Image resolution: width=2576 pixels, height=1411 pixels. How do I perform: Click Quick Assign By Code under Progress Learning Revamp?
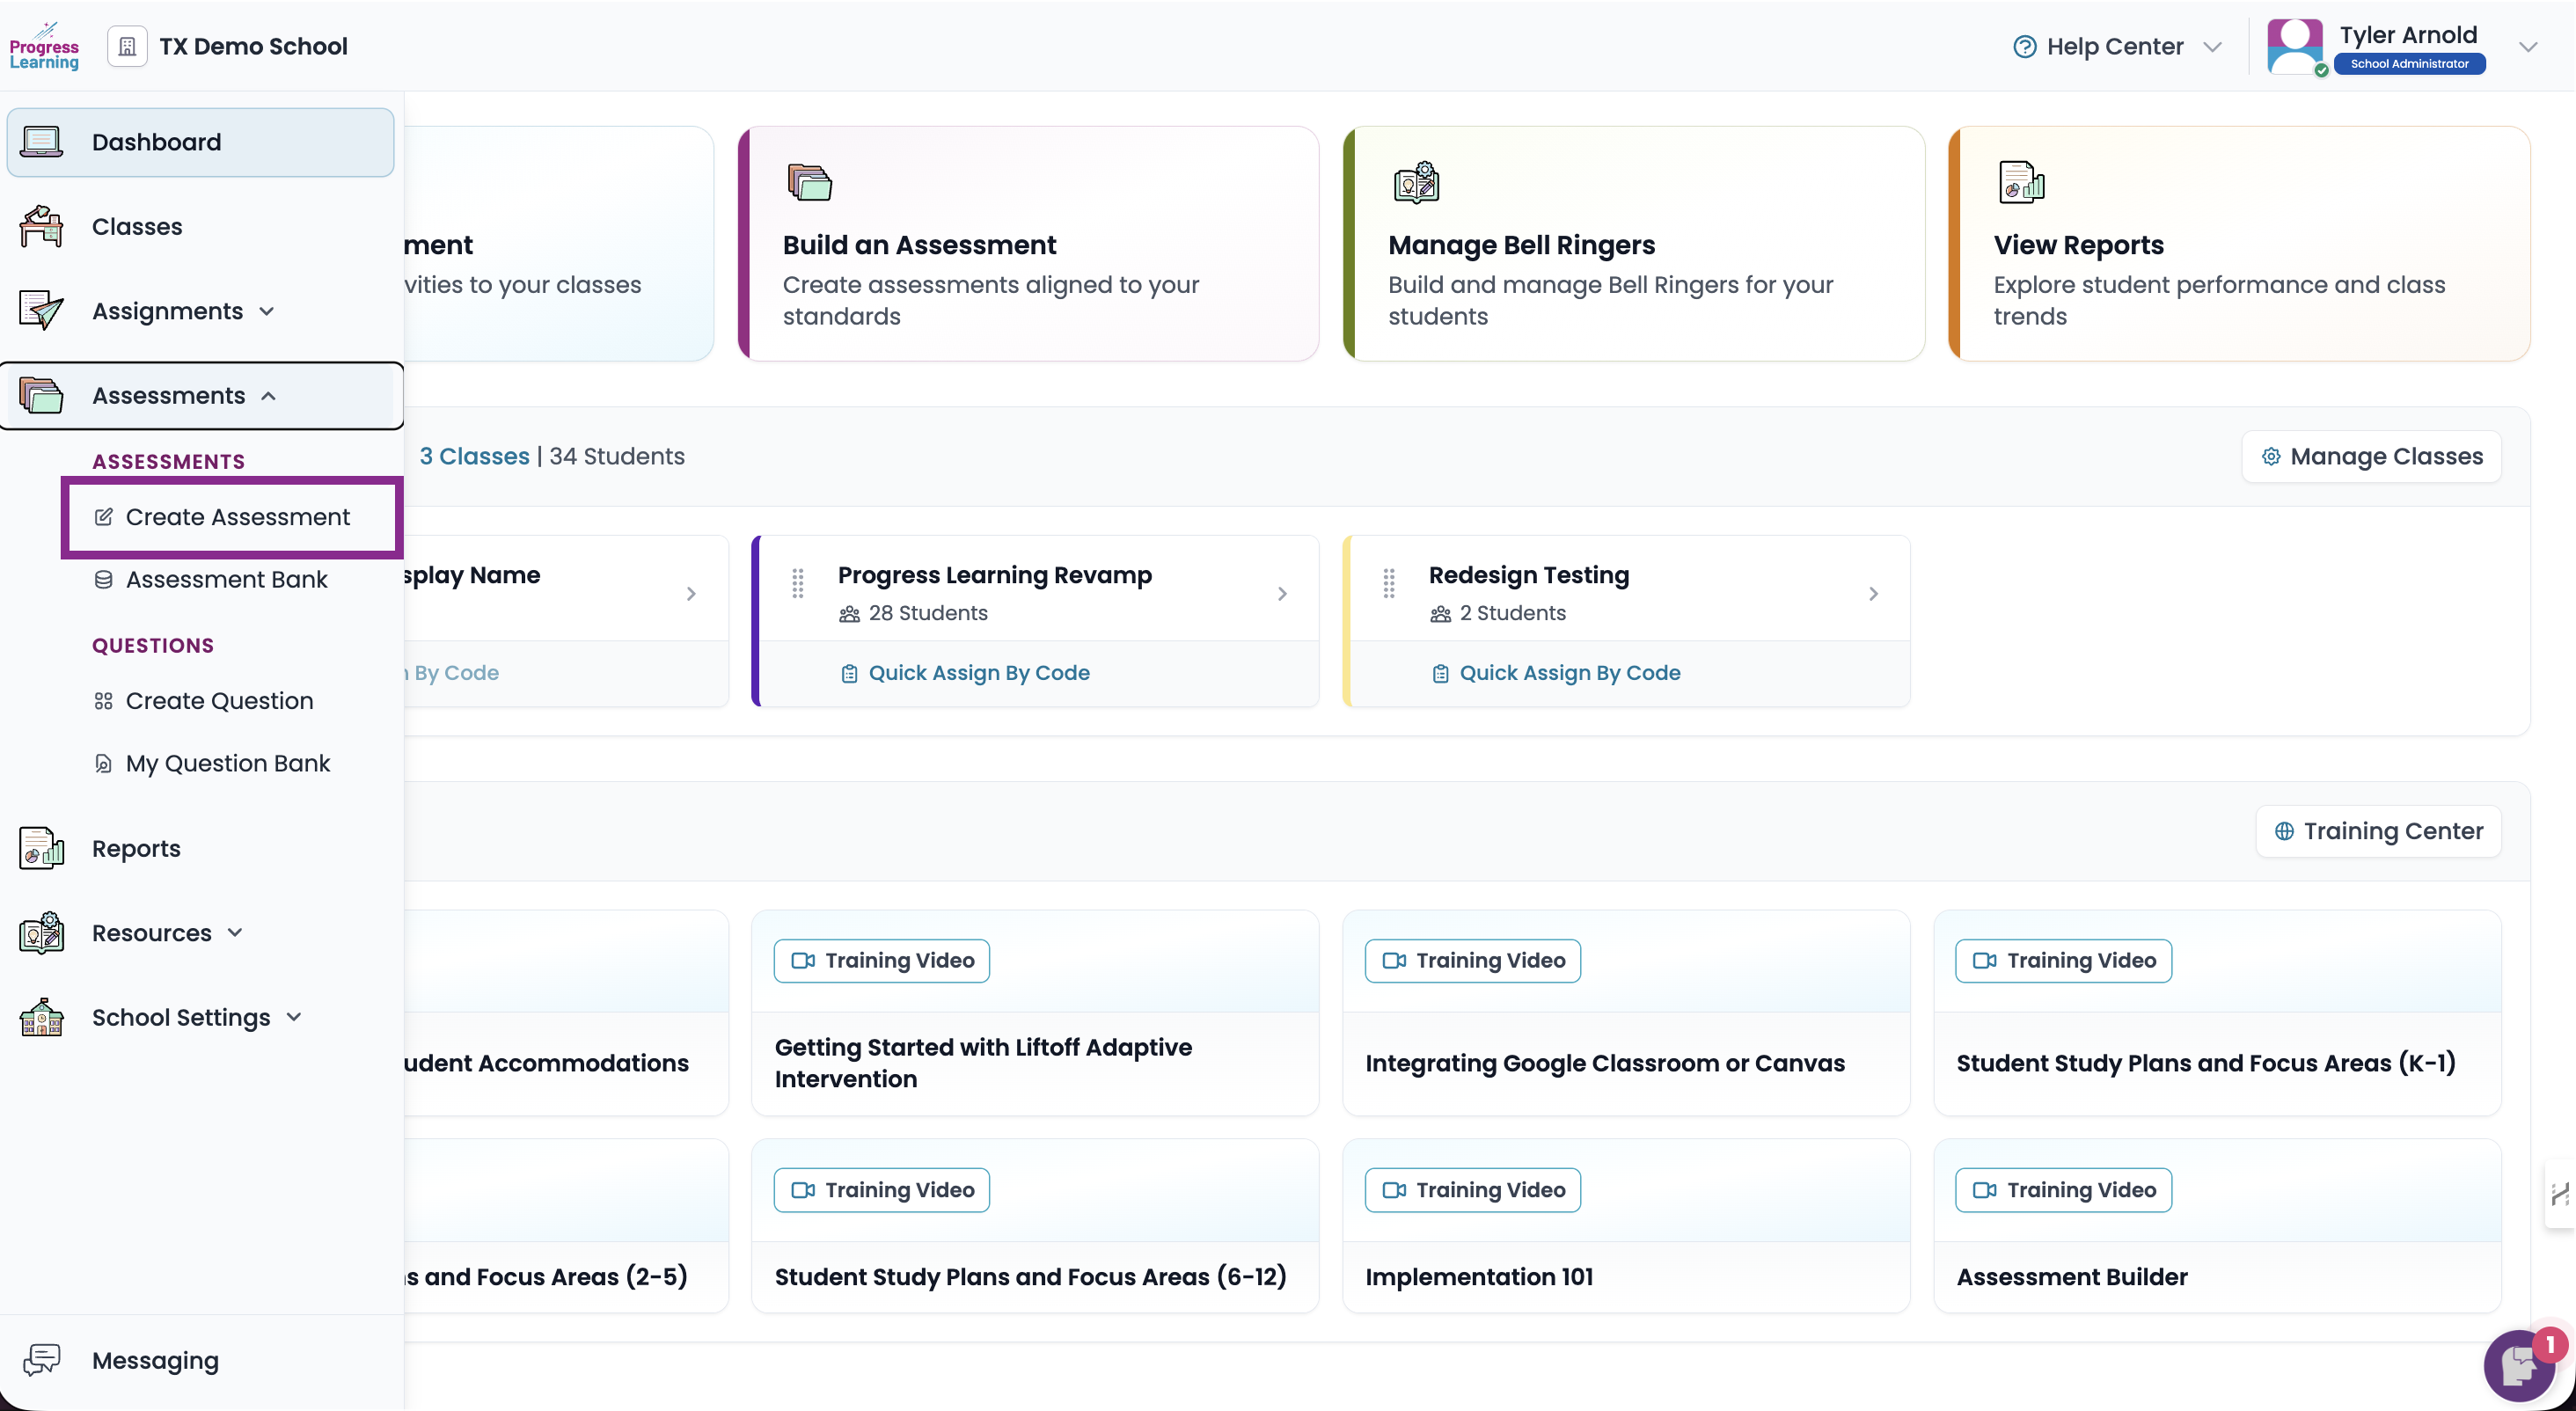(965, 673)
